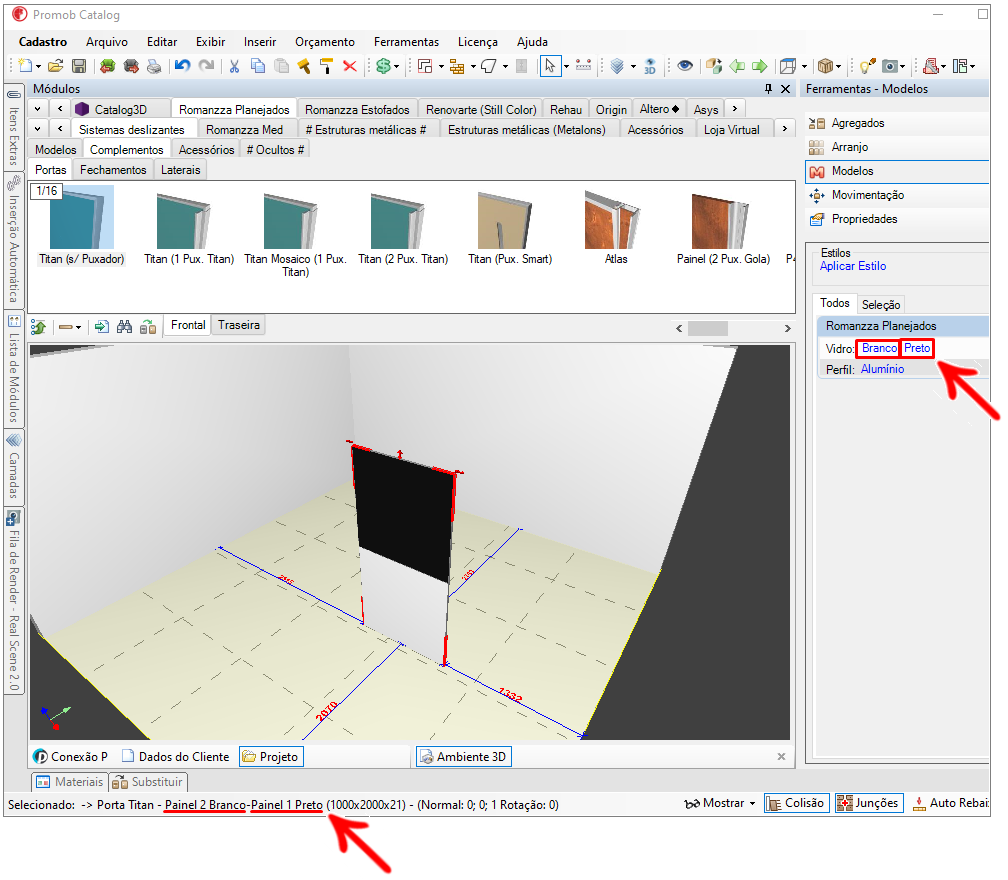Click the camera render icon
This screenshot has height=880, width=1008.
click(890, 66)
